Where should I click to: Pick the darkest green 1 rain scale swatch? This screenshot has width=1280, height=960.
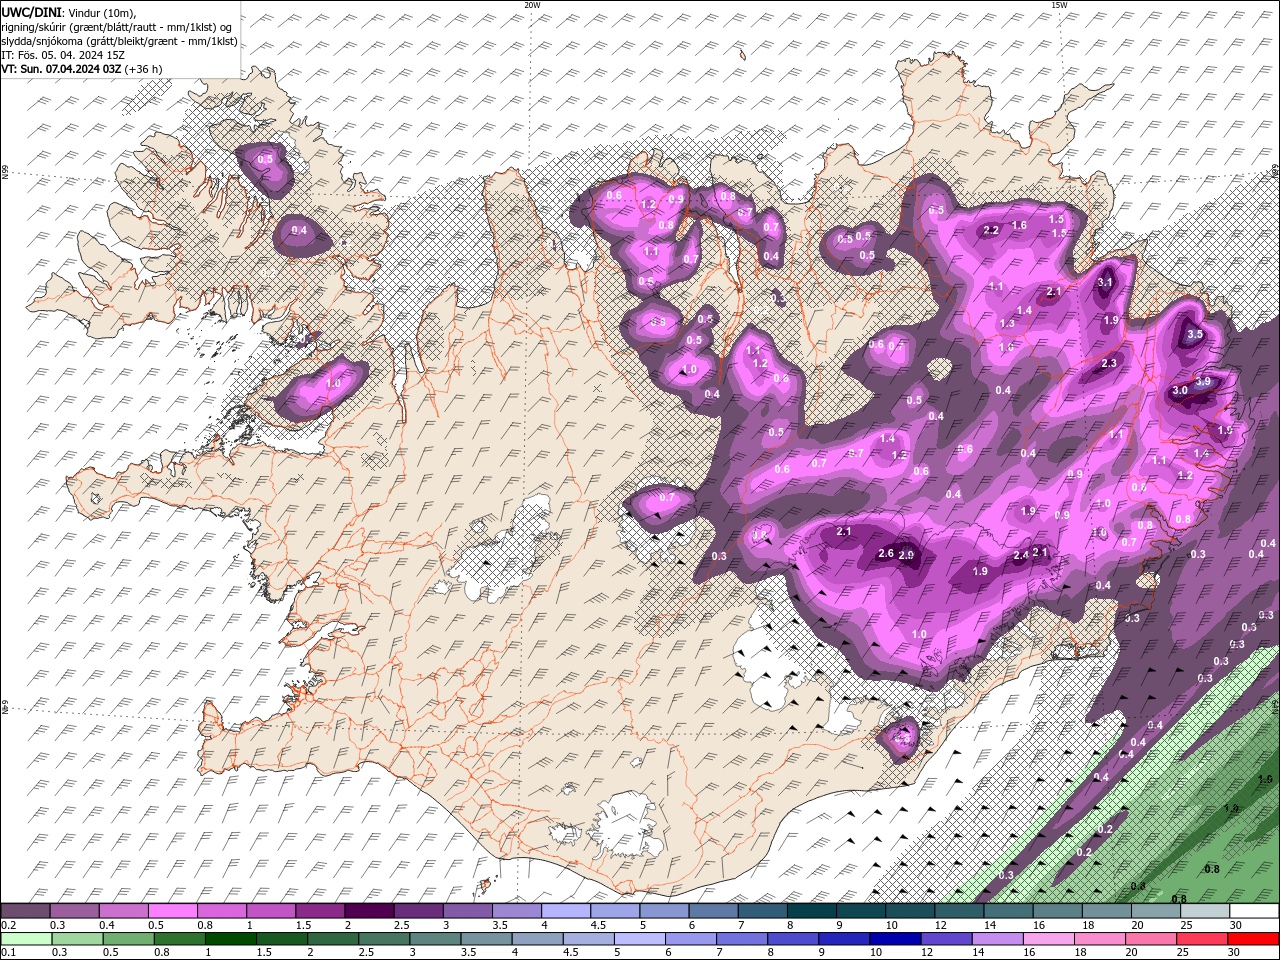(x=230, y=939)
